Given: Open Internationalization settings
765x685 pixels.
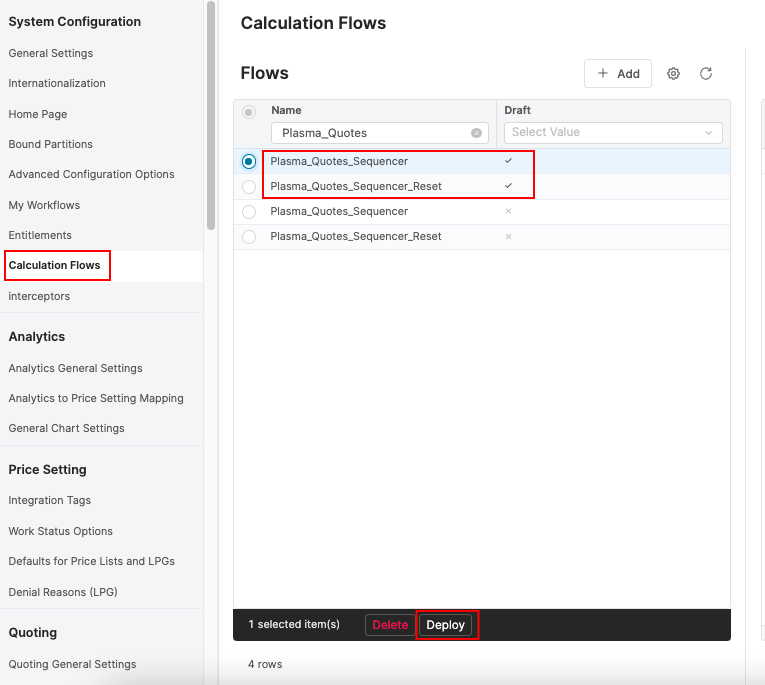Looking at the screenshot, I should pyautogui.click(x=57, y=83).
